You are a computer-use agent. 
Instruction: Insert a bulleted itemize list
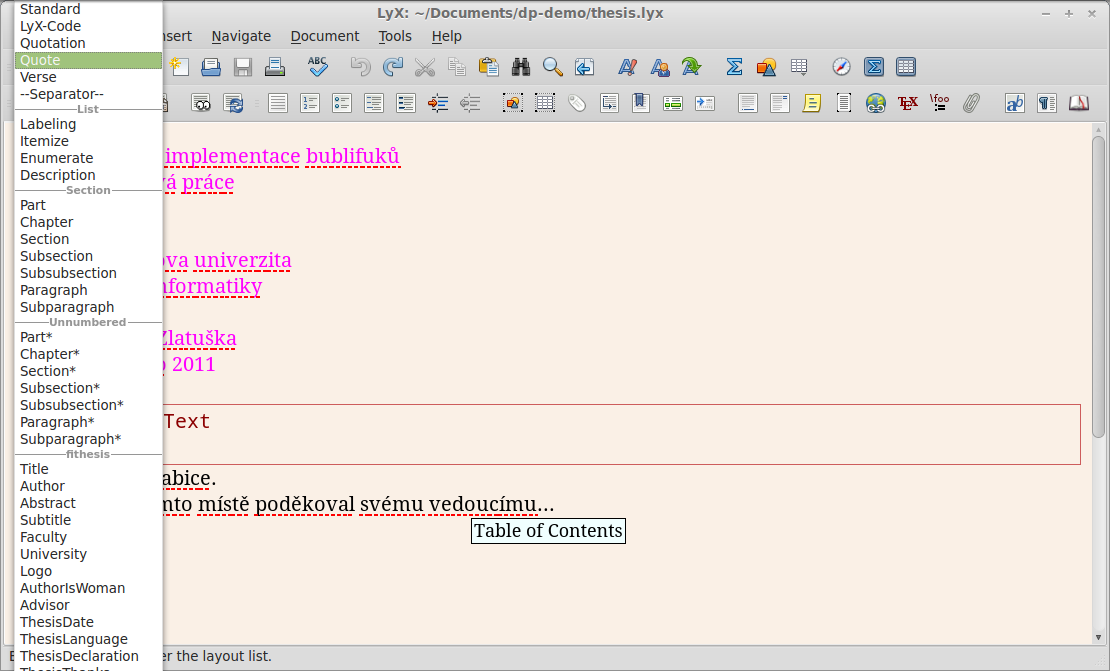pyautogui.click(x=342, y=103)
